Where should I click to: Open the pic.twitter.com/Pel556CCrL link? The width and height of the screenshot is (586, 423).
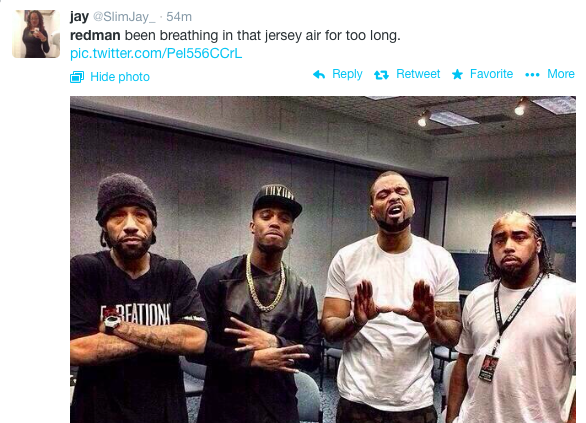pyautogui.click(x=156, y=53)
